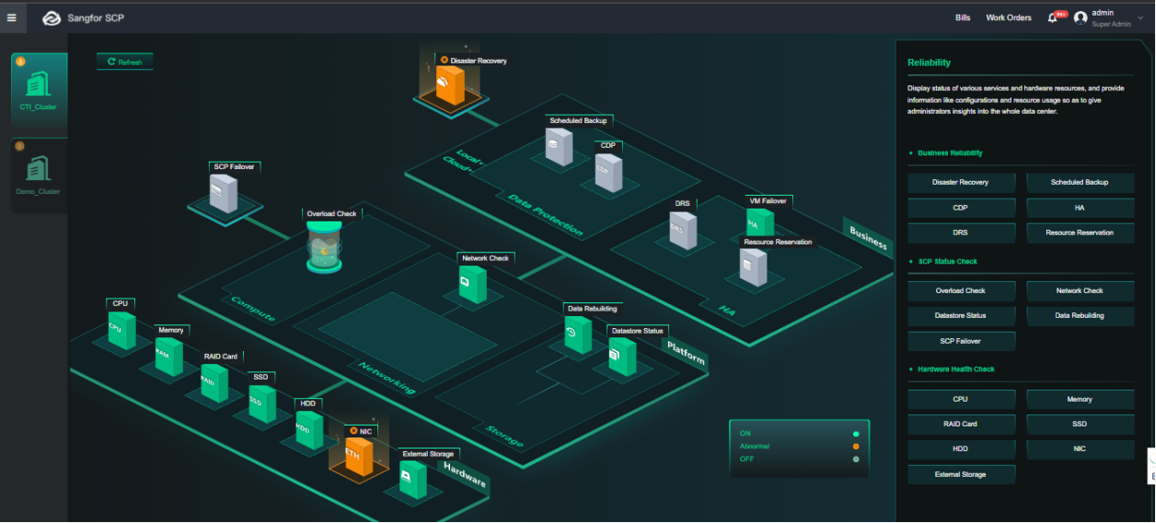Click the HDD button under Hardware Health Check
Screen dimensions: 1156x523
[961, 449]
